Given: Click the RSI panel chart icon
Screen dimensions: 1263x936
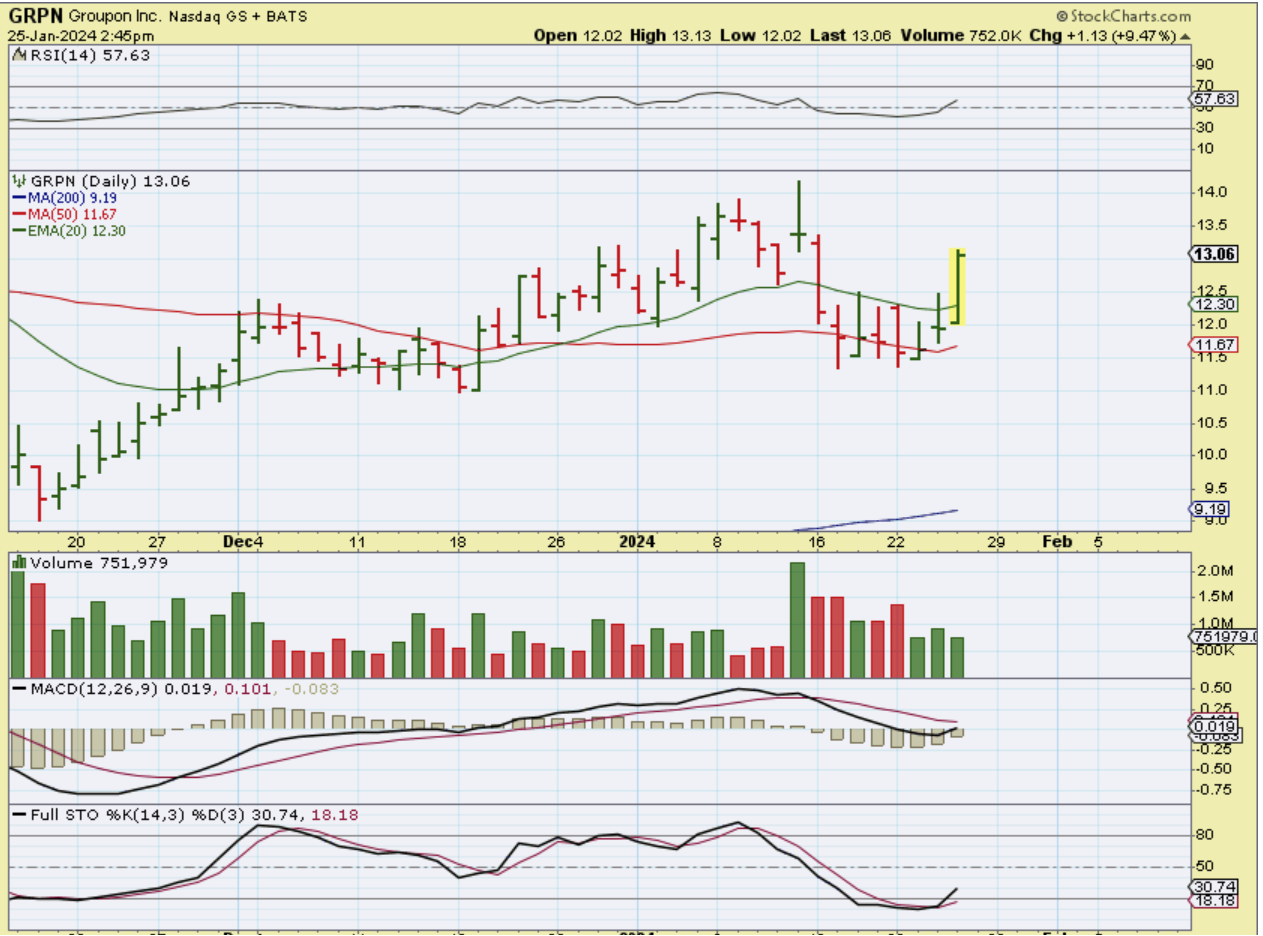Looking at the screenshot, I should pos(17,56).
